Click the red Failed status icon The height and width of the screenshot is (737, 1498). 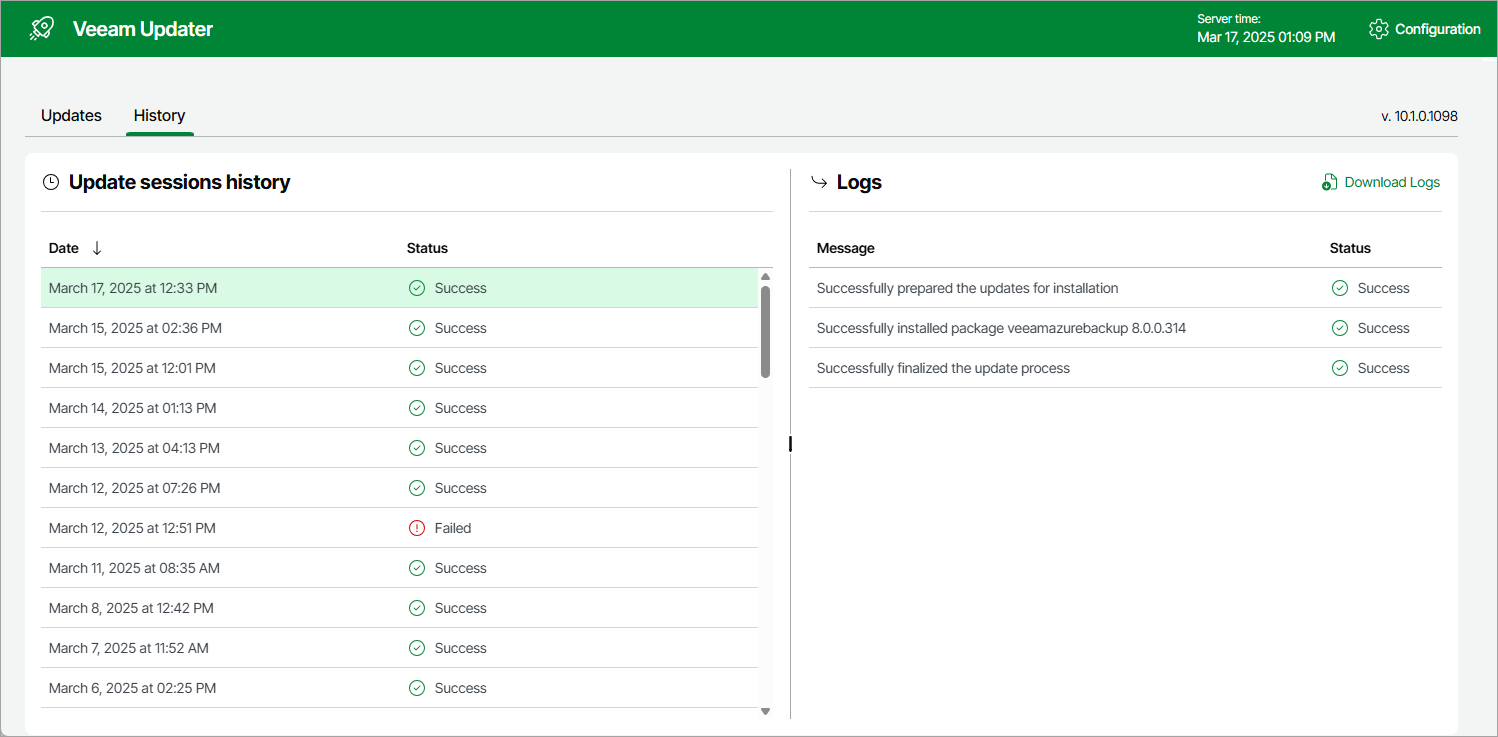[417, 528]
